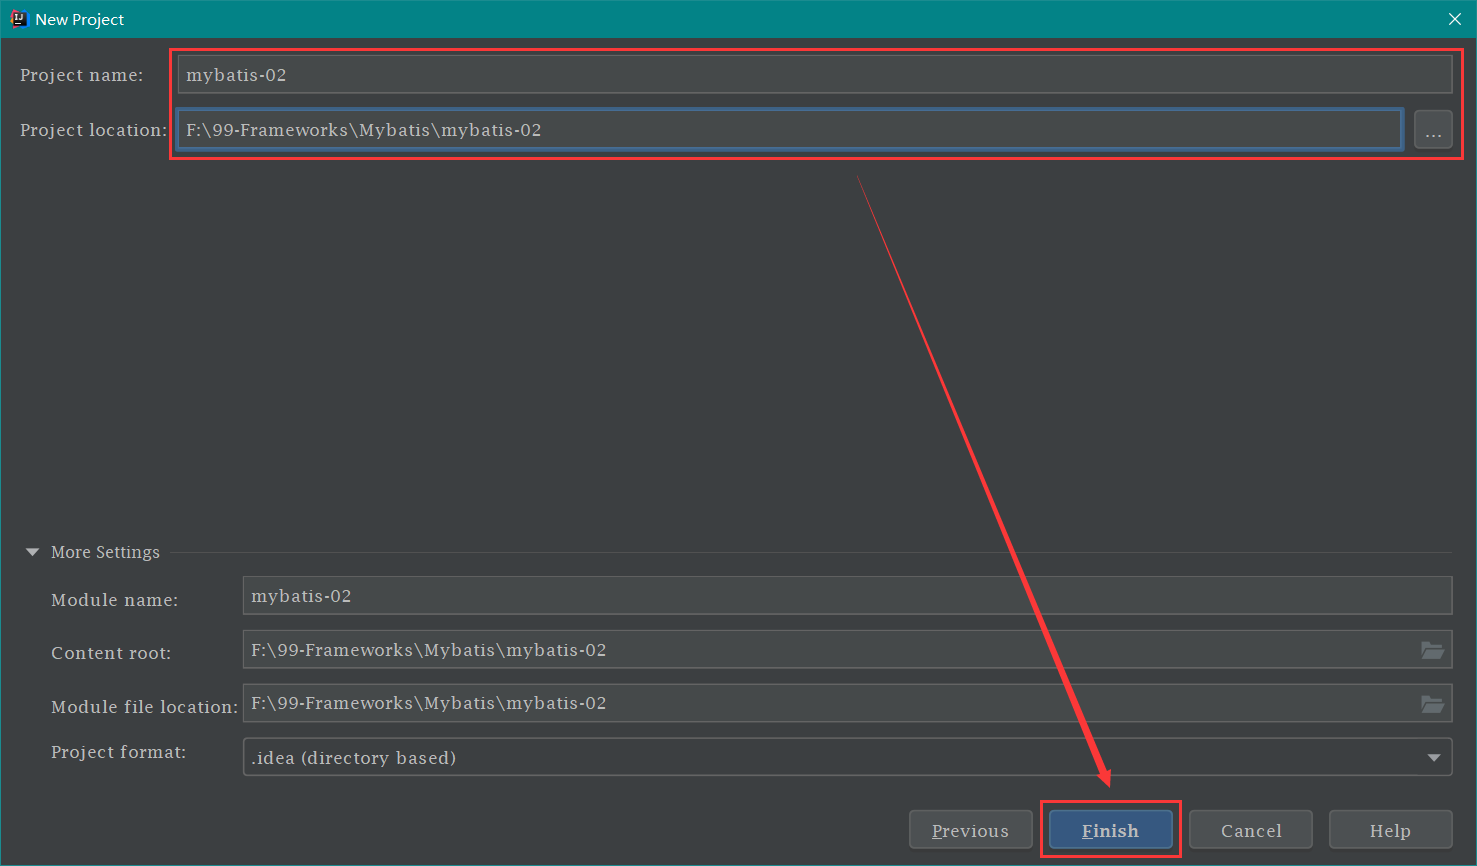1477x866 pixels.
Task: Click the Project name text field
Action: (814, 75)
